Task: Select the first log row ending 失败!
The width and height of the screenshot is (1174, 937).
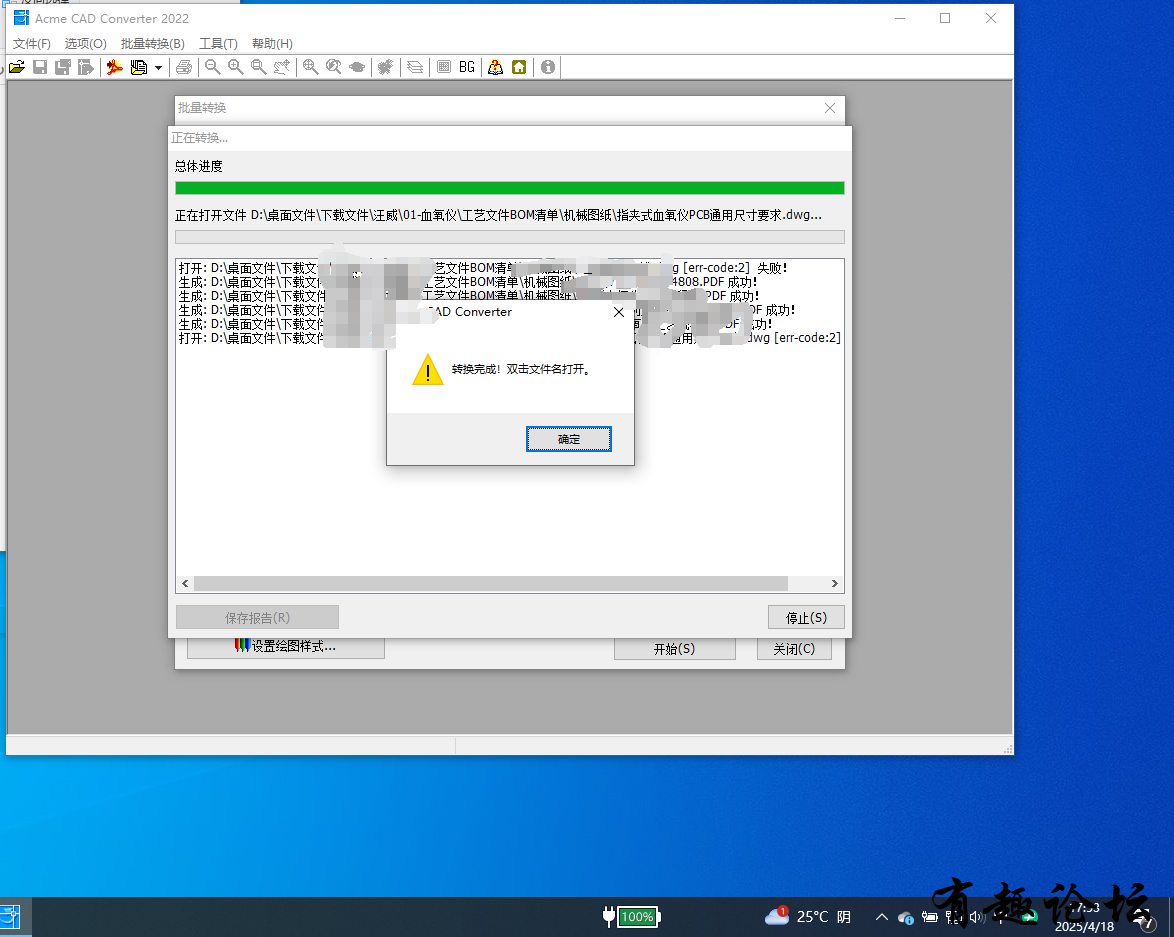Action: click(483, 268)
